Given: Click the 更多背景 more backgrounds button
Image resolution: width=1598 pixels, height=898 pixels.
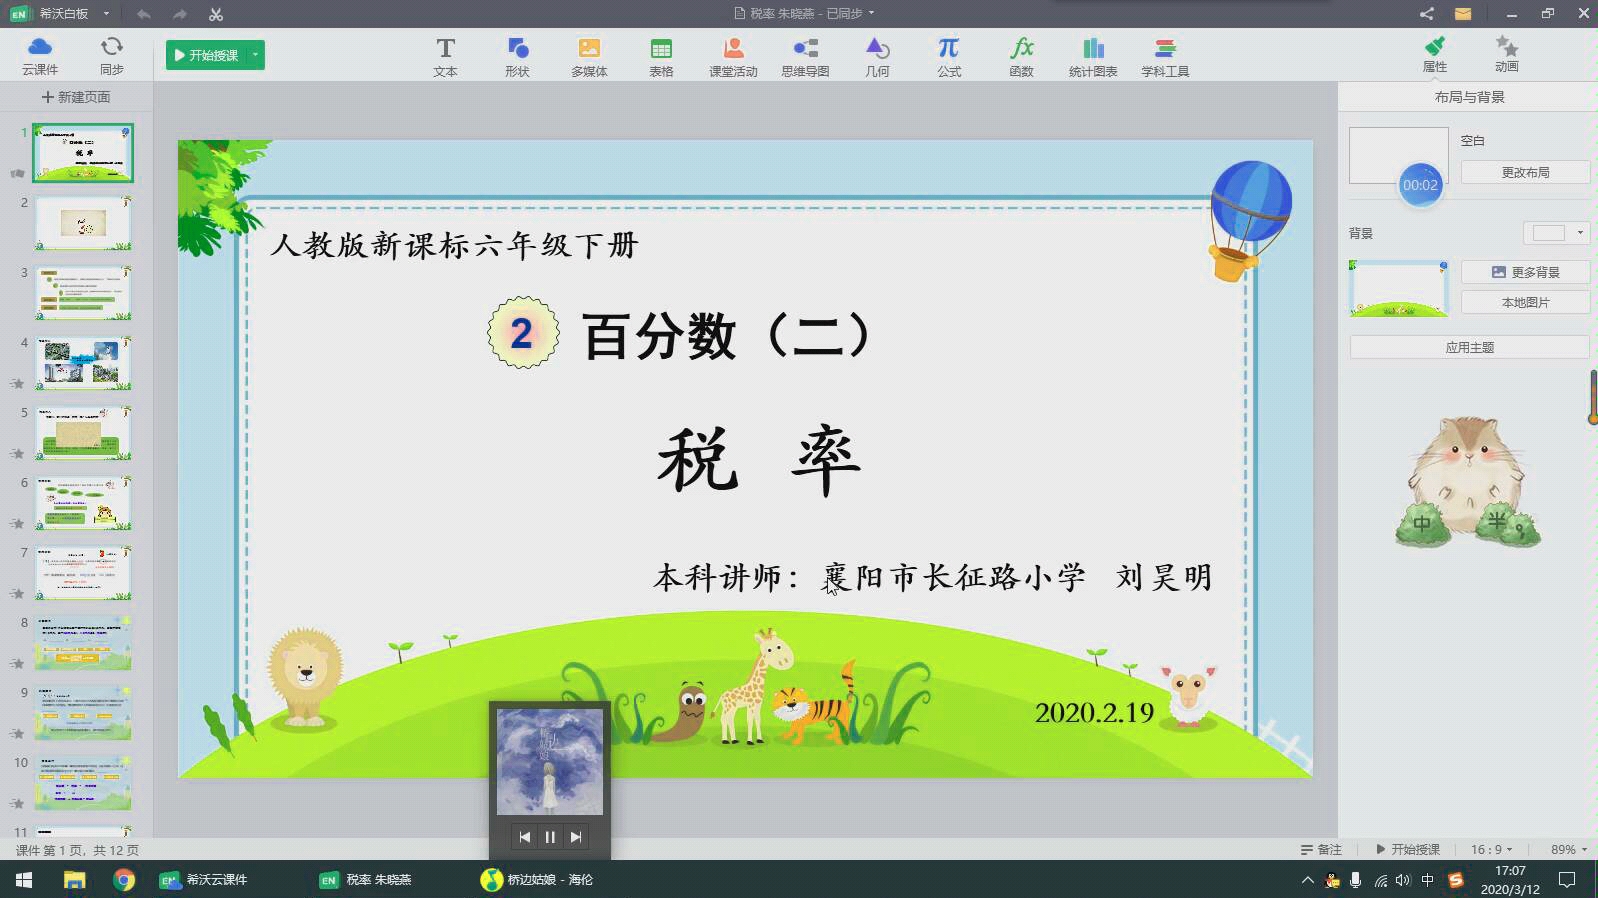Looking at the screenshot, I should click(1525, 272).
